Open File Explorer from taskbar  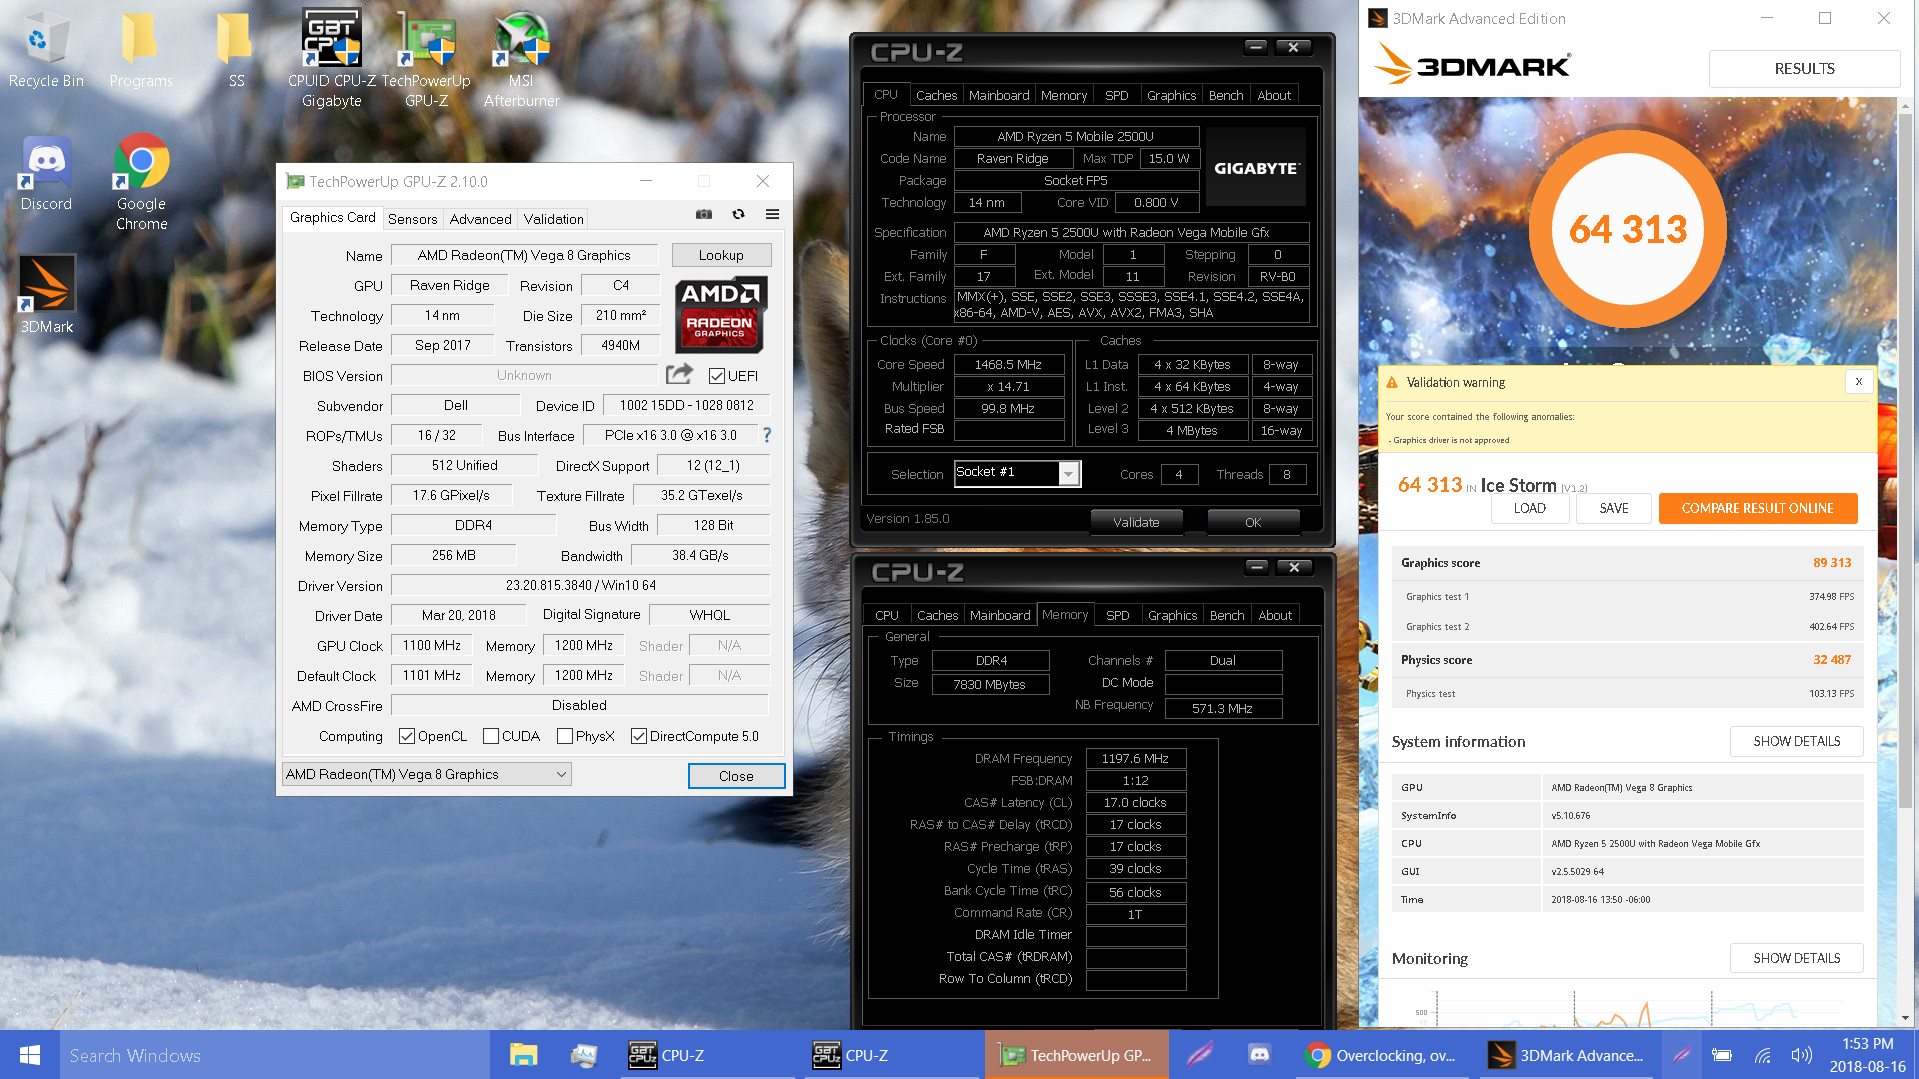[523, 1055]
